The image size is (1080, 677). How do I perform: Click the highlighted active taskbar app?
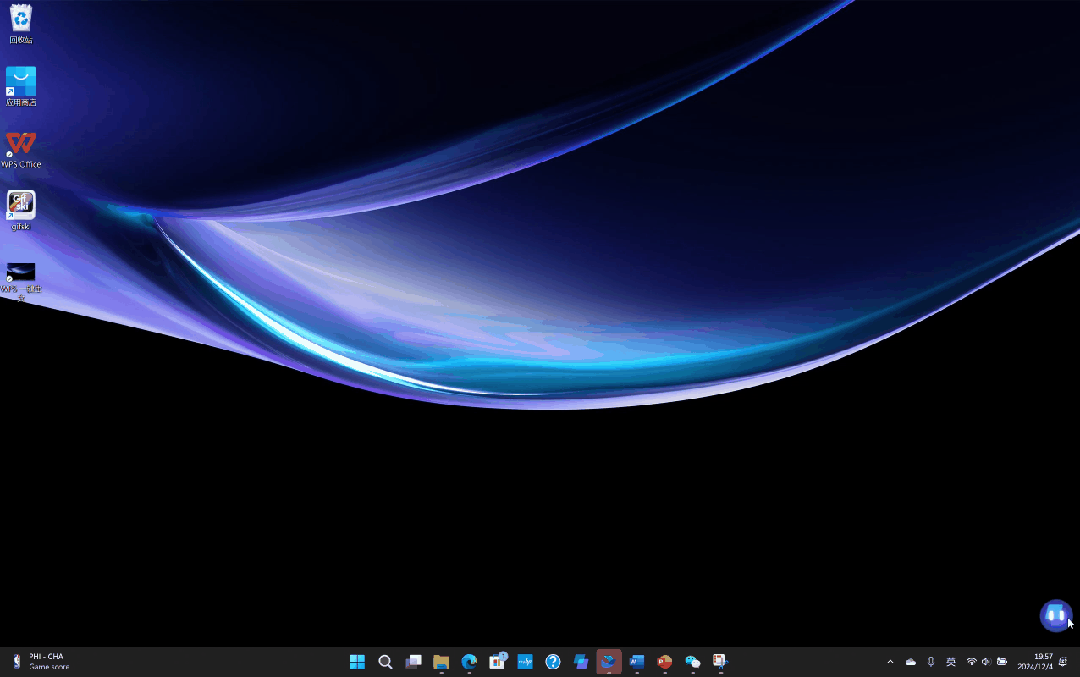point(609,662)
